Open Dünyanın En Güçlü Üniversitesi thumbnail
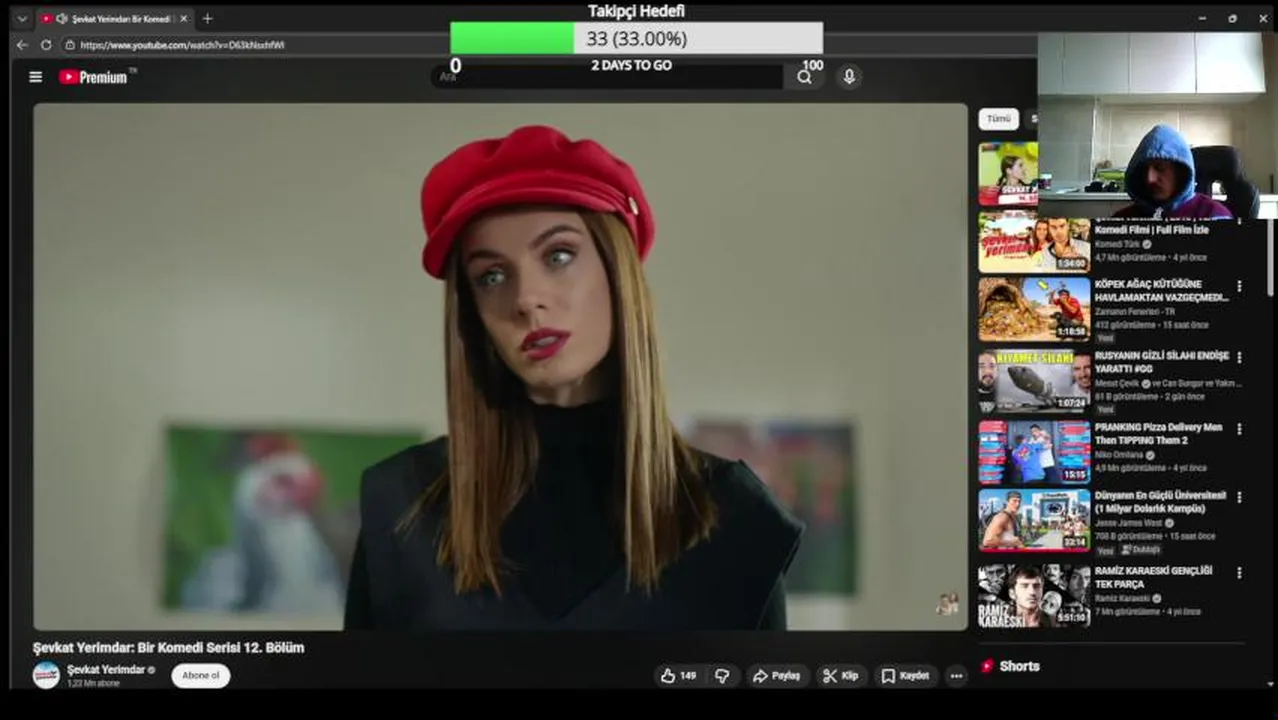This screenshot has height=720, width=1278. 1034,521
